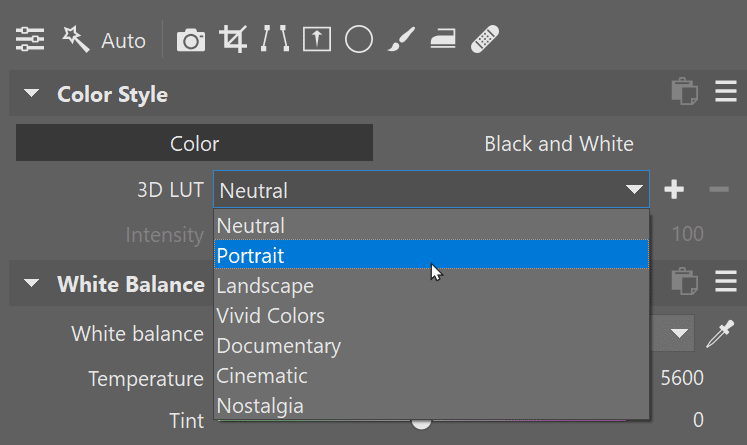747x445 pixels.
Task: Open the White balance preset dropdown arrow
Action: click(x=679, y=333)
